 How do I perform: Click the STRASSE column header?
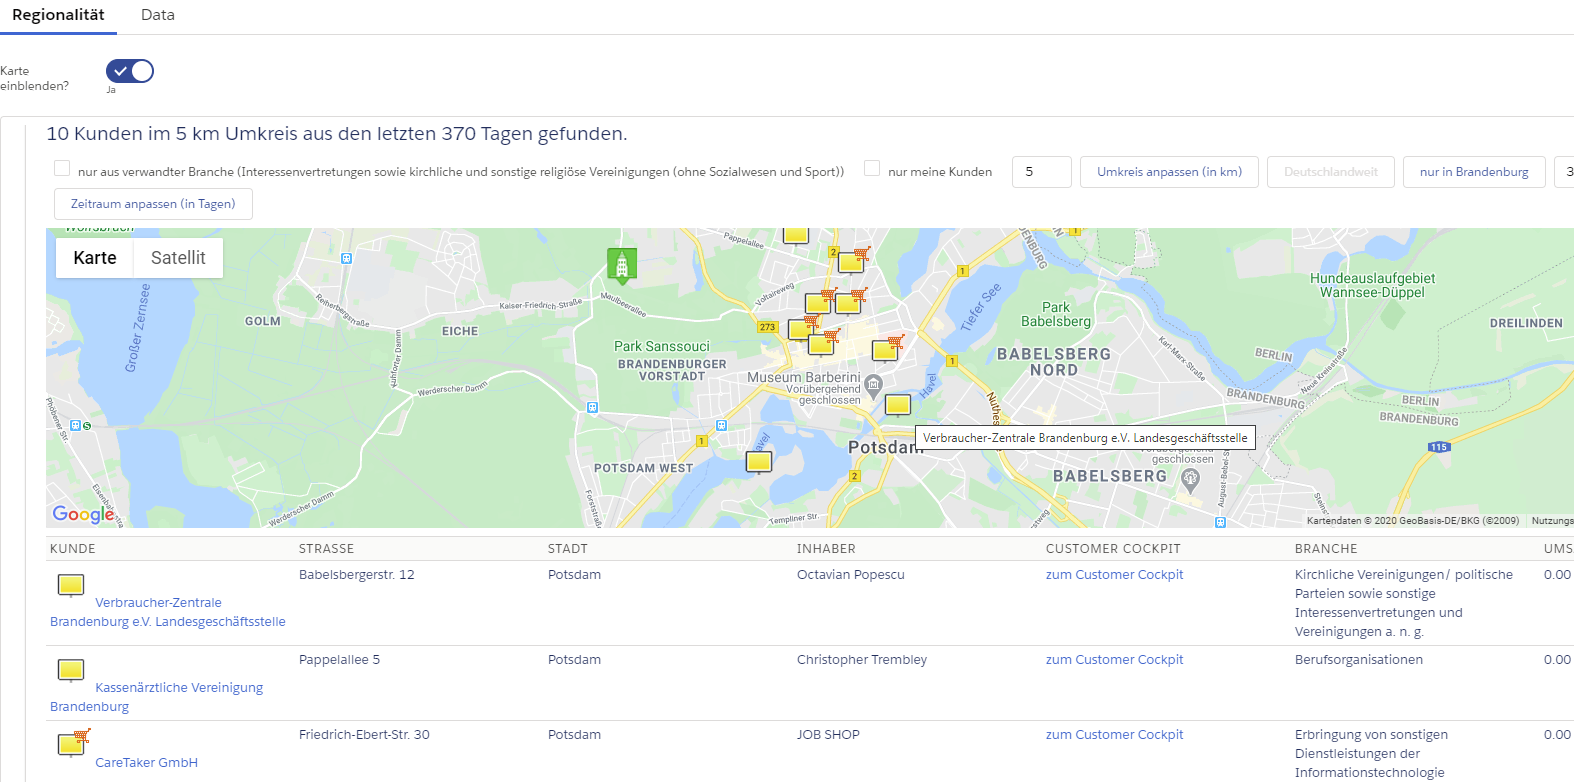[x=326, y=549]
